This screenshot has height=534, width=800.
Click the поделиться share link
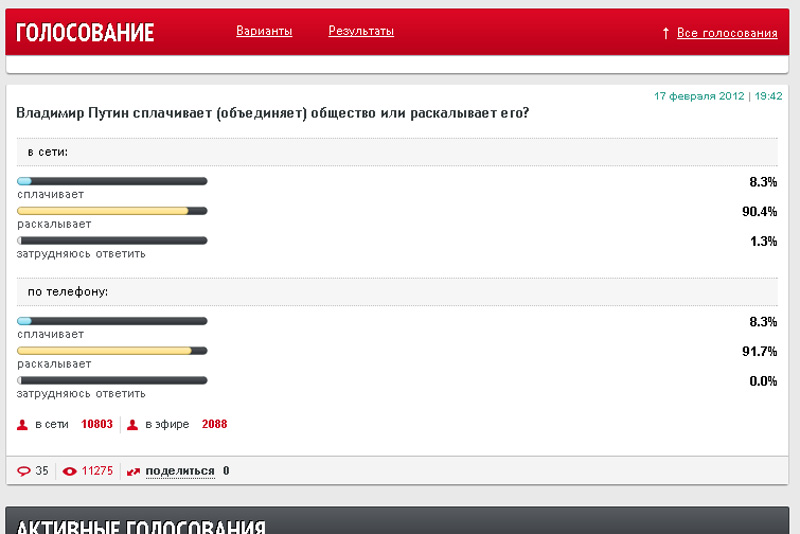[x=180, y=471]
